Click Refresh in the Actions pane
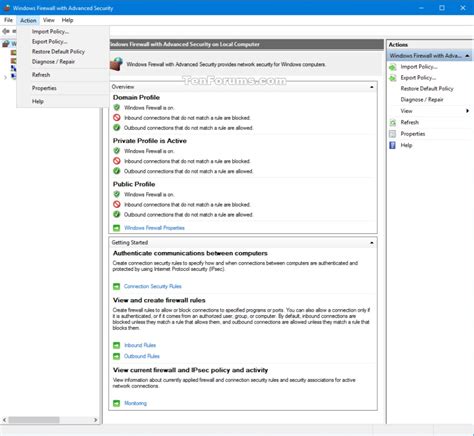This screenshot has width=474, height=436. [410, 123]
